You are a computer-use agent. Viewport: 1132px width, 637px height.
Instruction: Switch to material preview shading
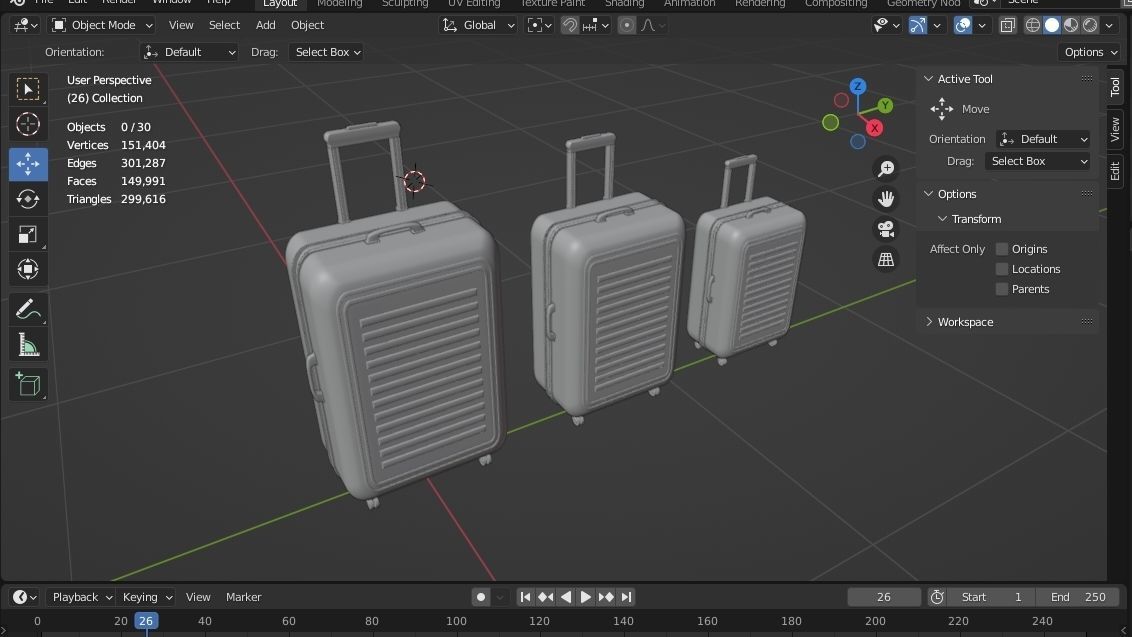click(1071, 25)
